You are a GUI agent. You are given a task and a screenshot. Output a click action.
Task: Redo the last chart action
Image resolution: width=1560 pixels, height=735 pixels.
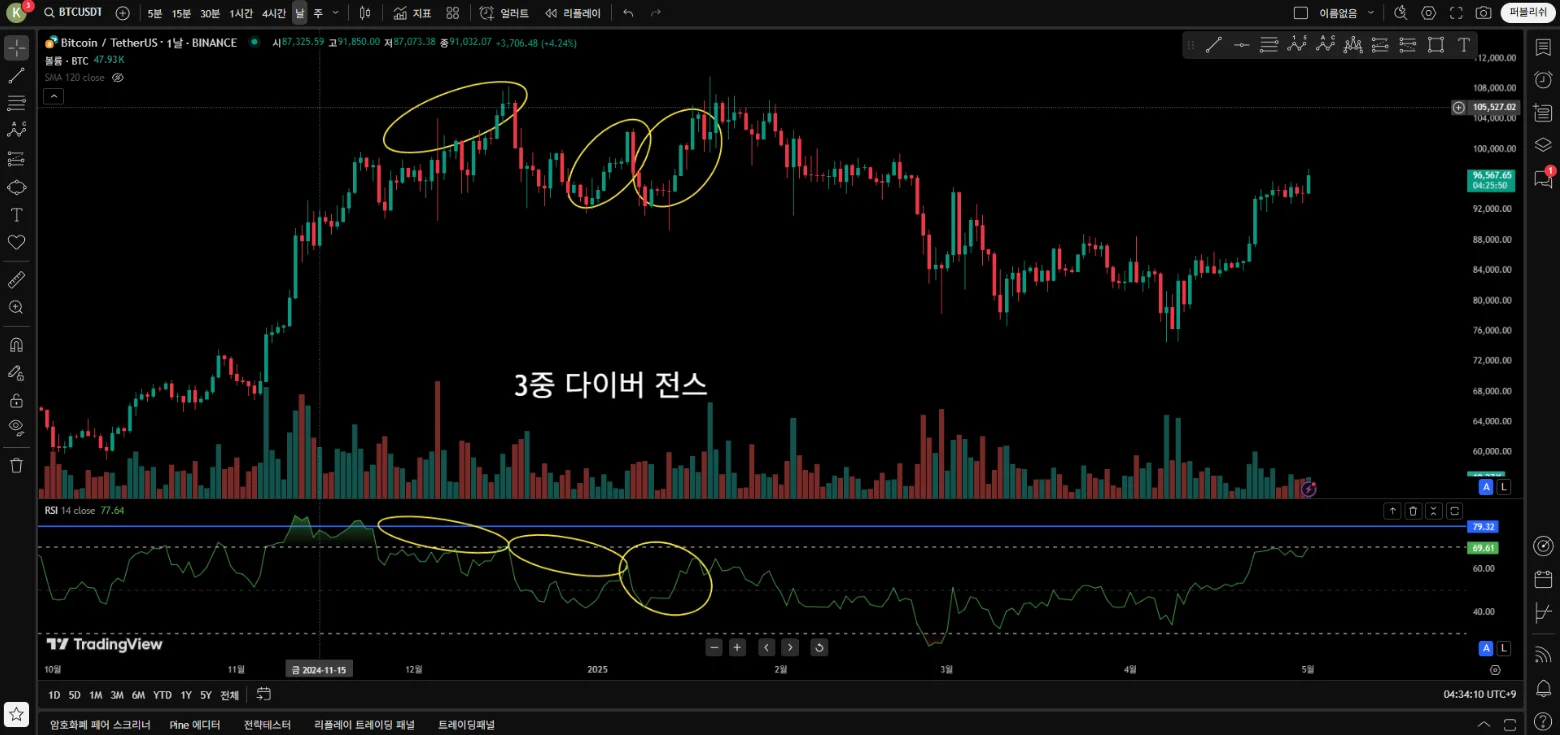tap(656, 13)
